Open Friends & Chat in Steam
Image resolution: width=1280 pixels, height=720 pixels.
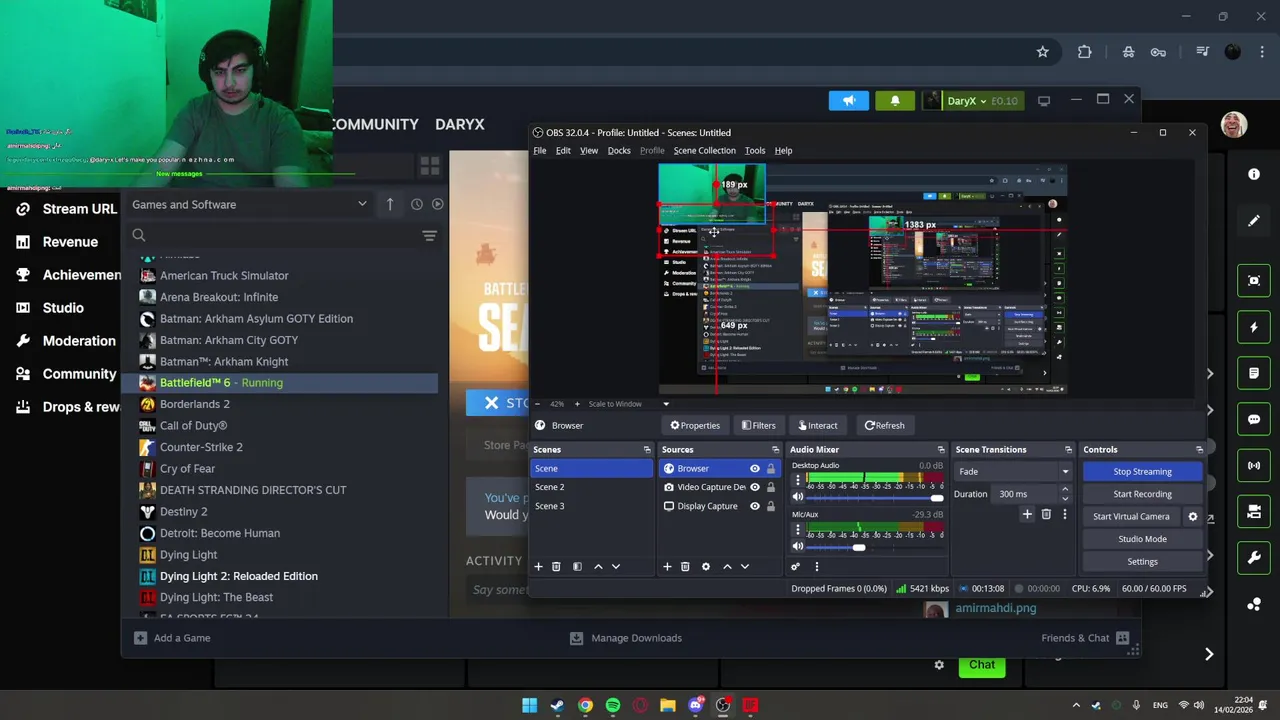1085,638
